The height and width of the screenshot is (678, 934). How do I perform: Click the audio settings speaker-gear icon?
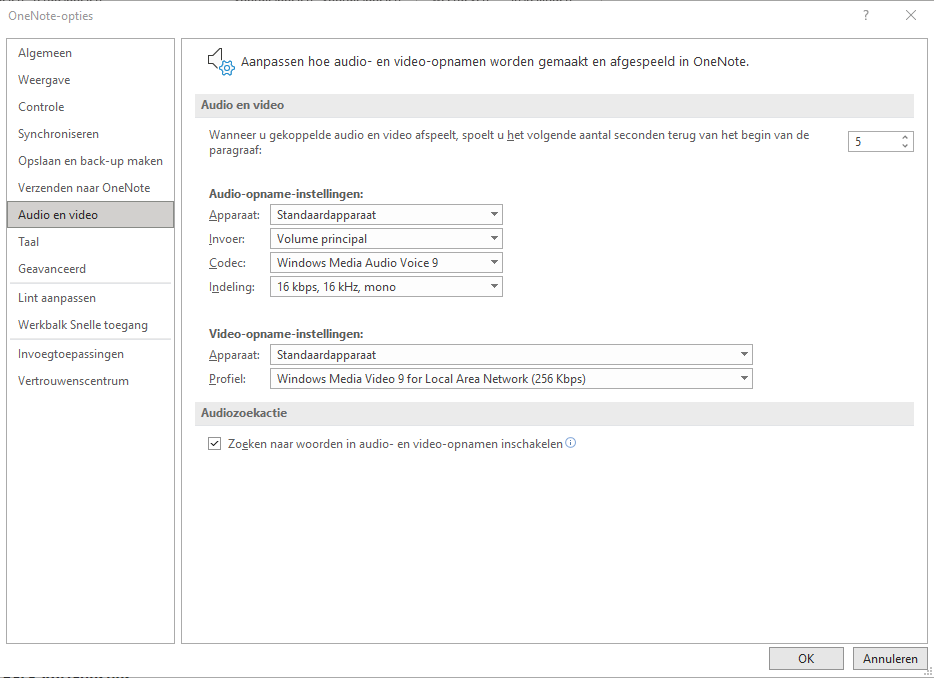(x=221, y=62)
